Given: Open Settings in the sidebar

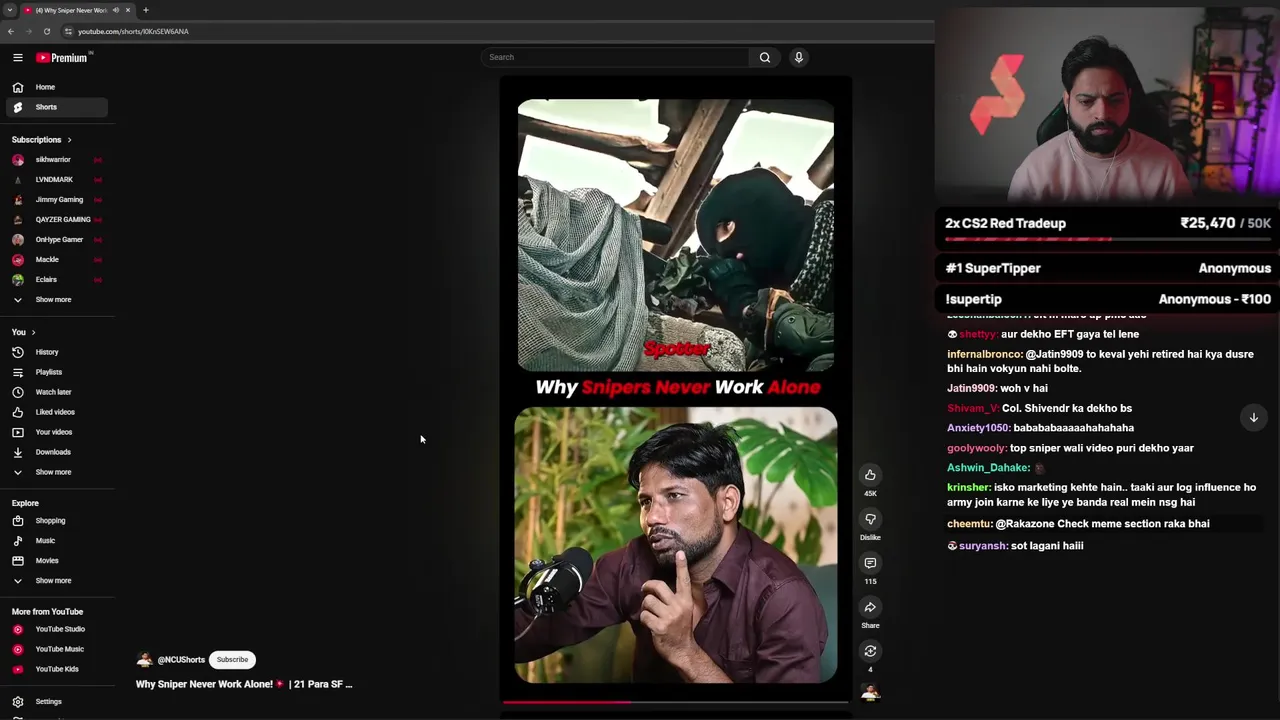Looking at the screenshot, I should (58, 702).
